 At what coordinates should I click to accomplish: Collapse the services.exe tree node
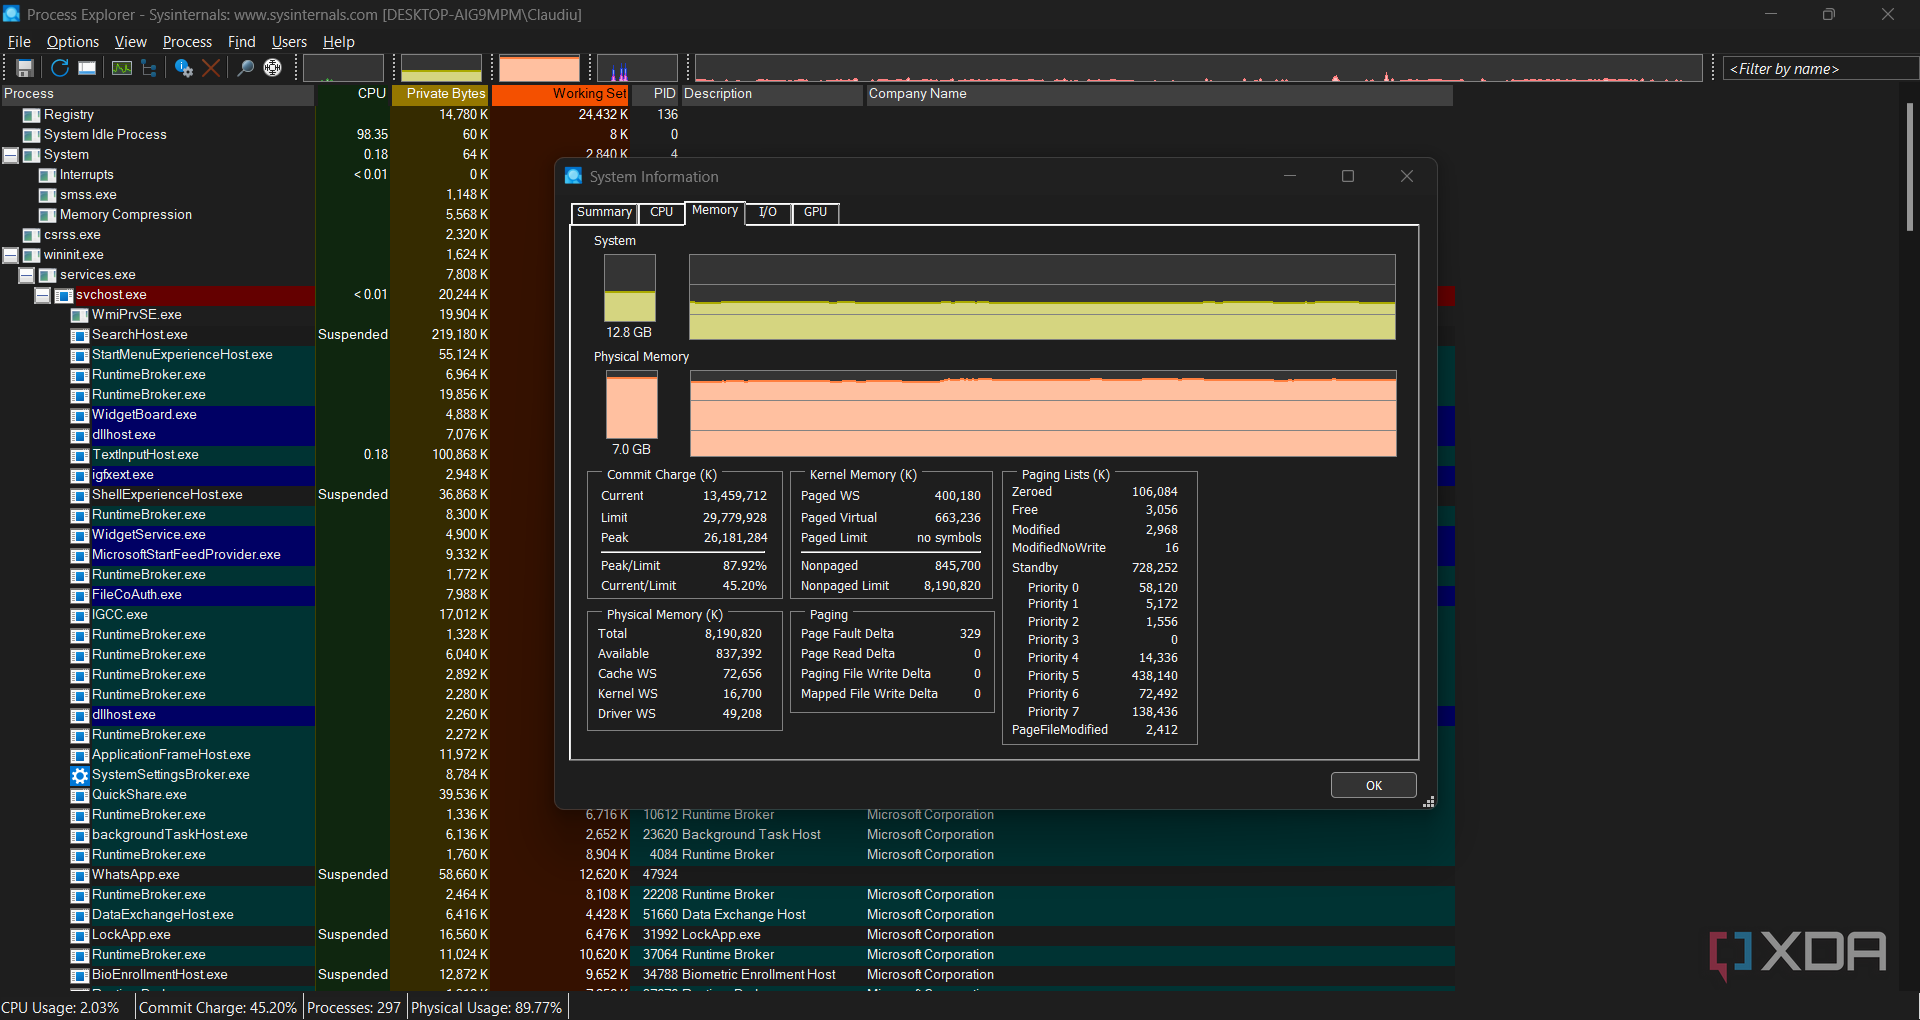(27, 275)
